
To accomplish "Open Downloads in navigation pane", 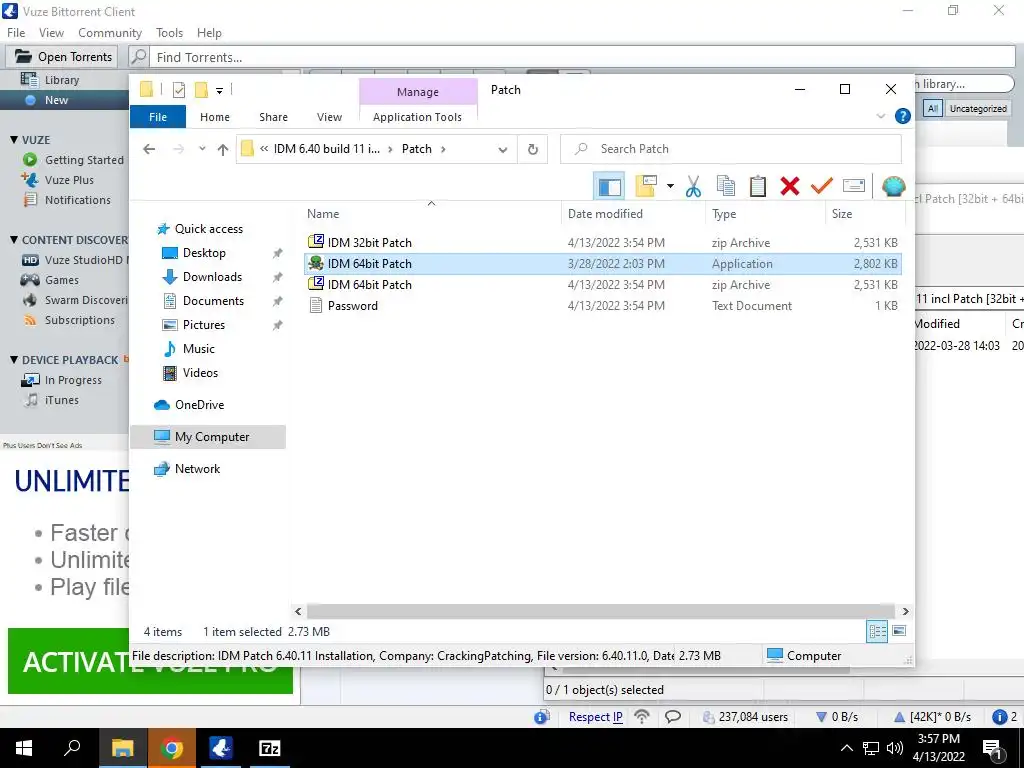I will pos(212,277).
